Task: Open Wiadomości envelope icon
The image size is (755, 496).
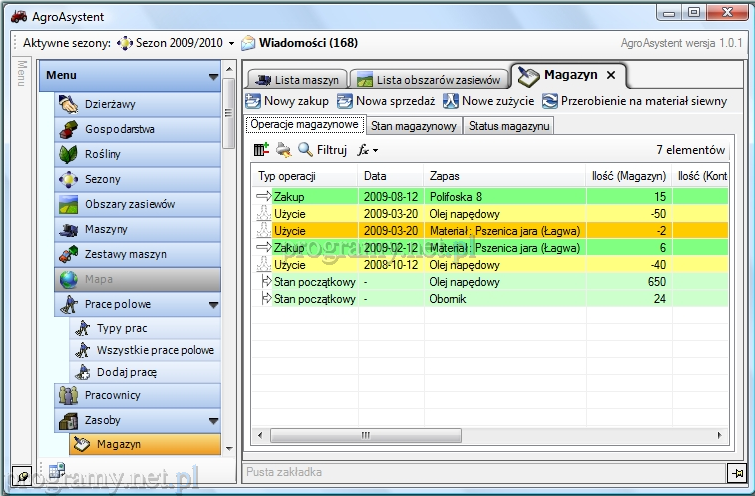Action: [248, 44]
